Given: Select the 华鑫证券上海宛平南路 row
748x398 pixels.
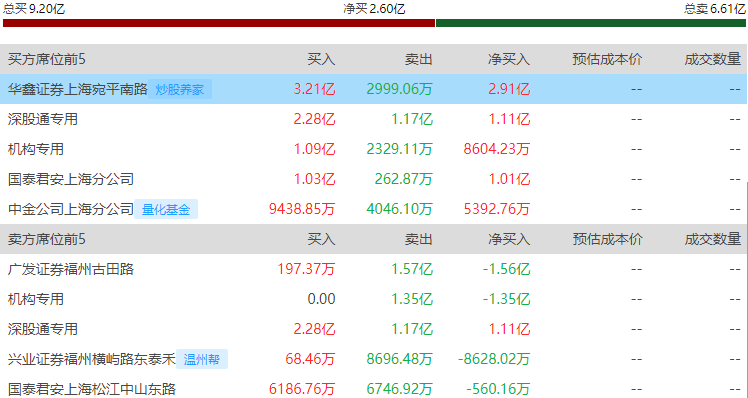Looking at the screenshot, I should point(373,89).
